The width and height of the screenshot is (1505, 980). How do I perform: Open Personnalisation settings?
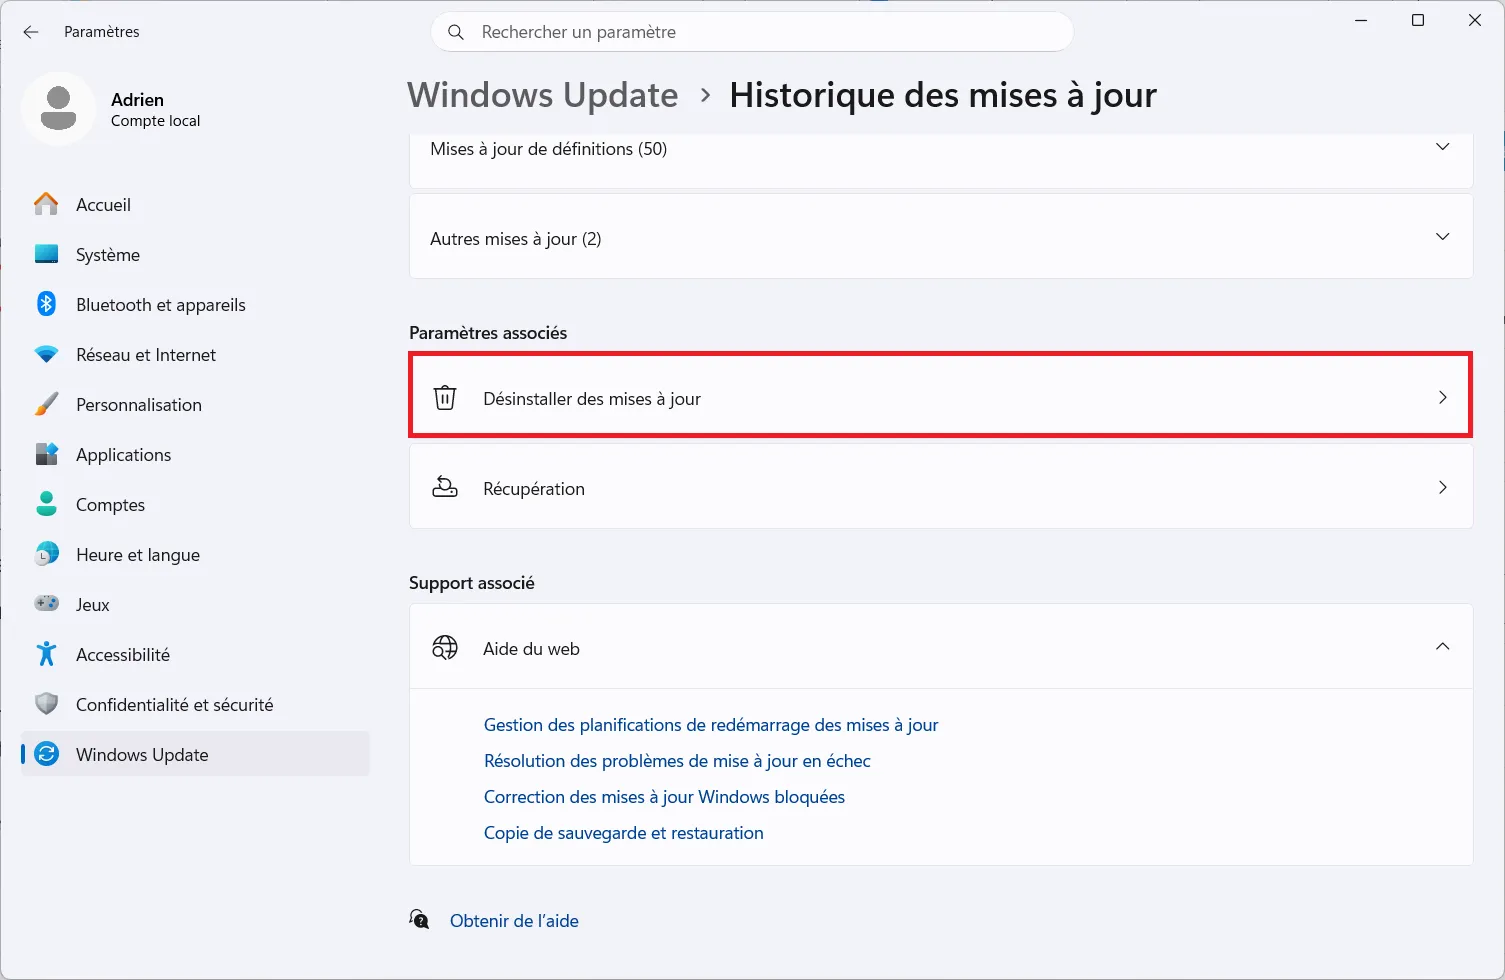[x=138, y=404]
